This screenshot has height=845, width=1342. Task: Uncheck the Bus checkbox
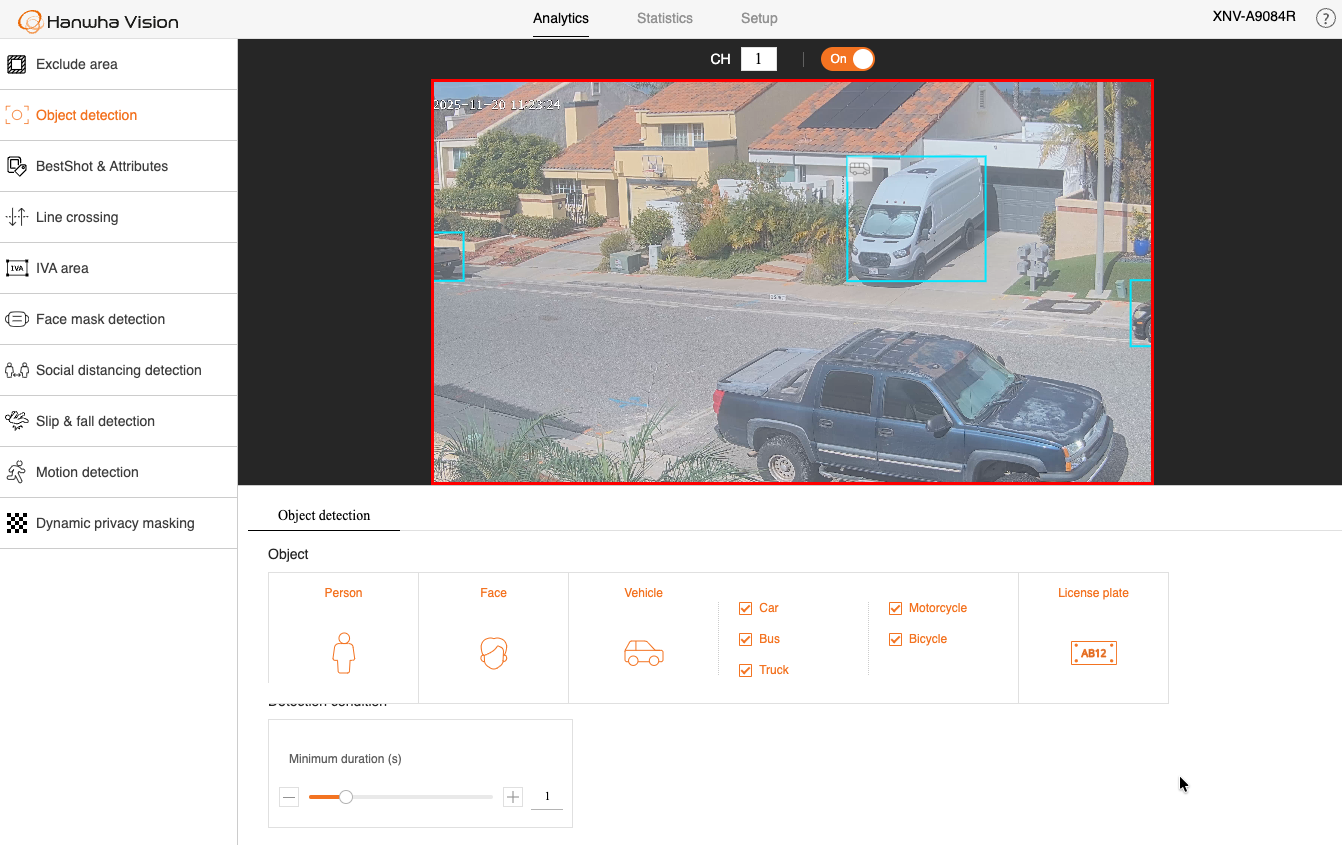[745, 639]
